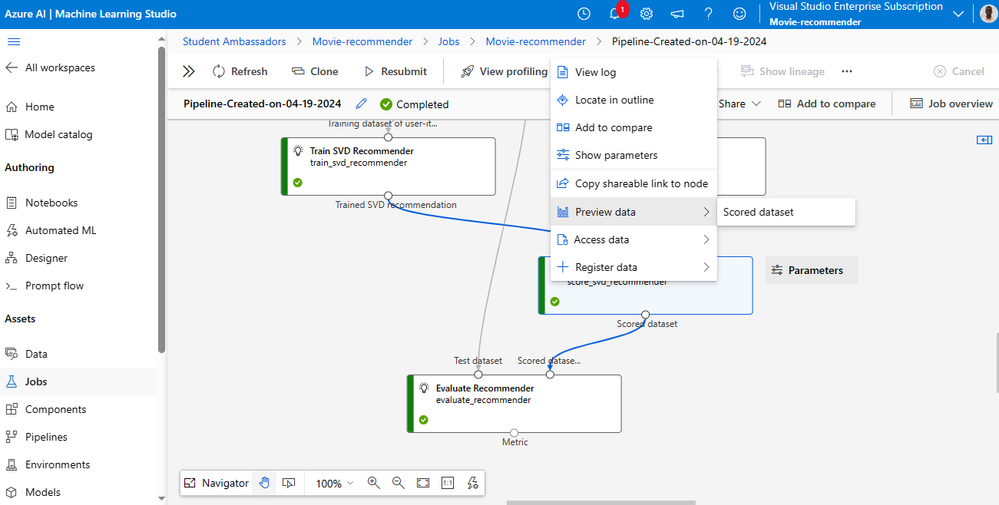
Task: Click the Scored dataset output port circle
Action: (x=645, y=315)
